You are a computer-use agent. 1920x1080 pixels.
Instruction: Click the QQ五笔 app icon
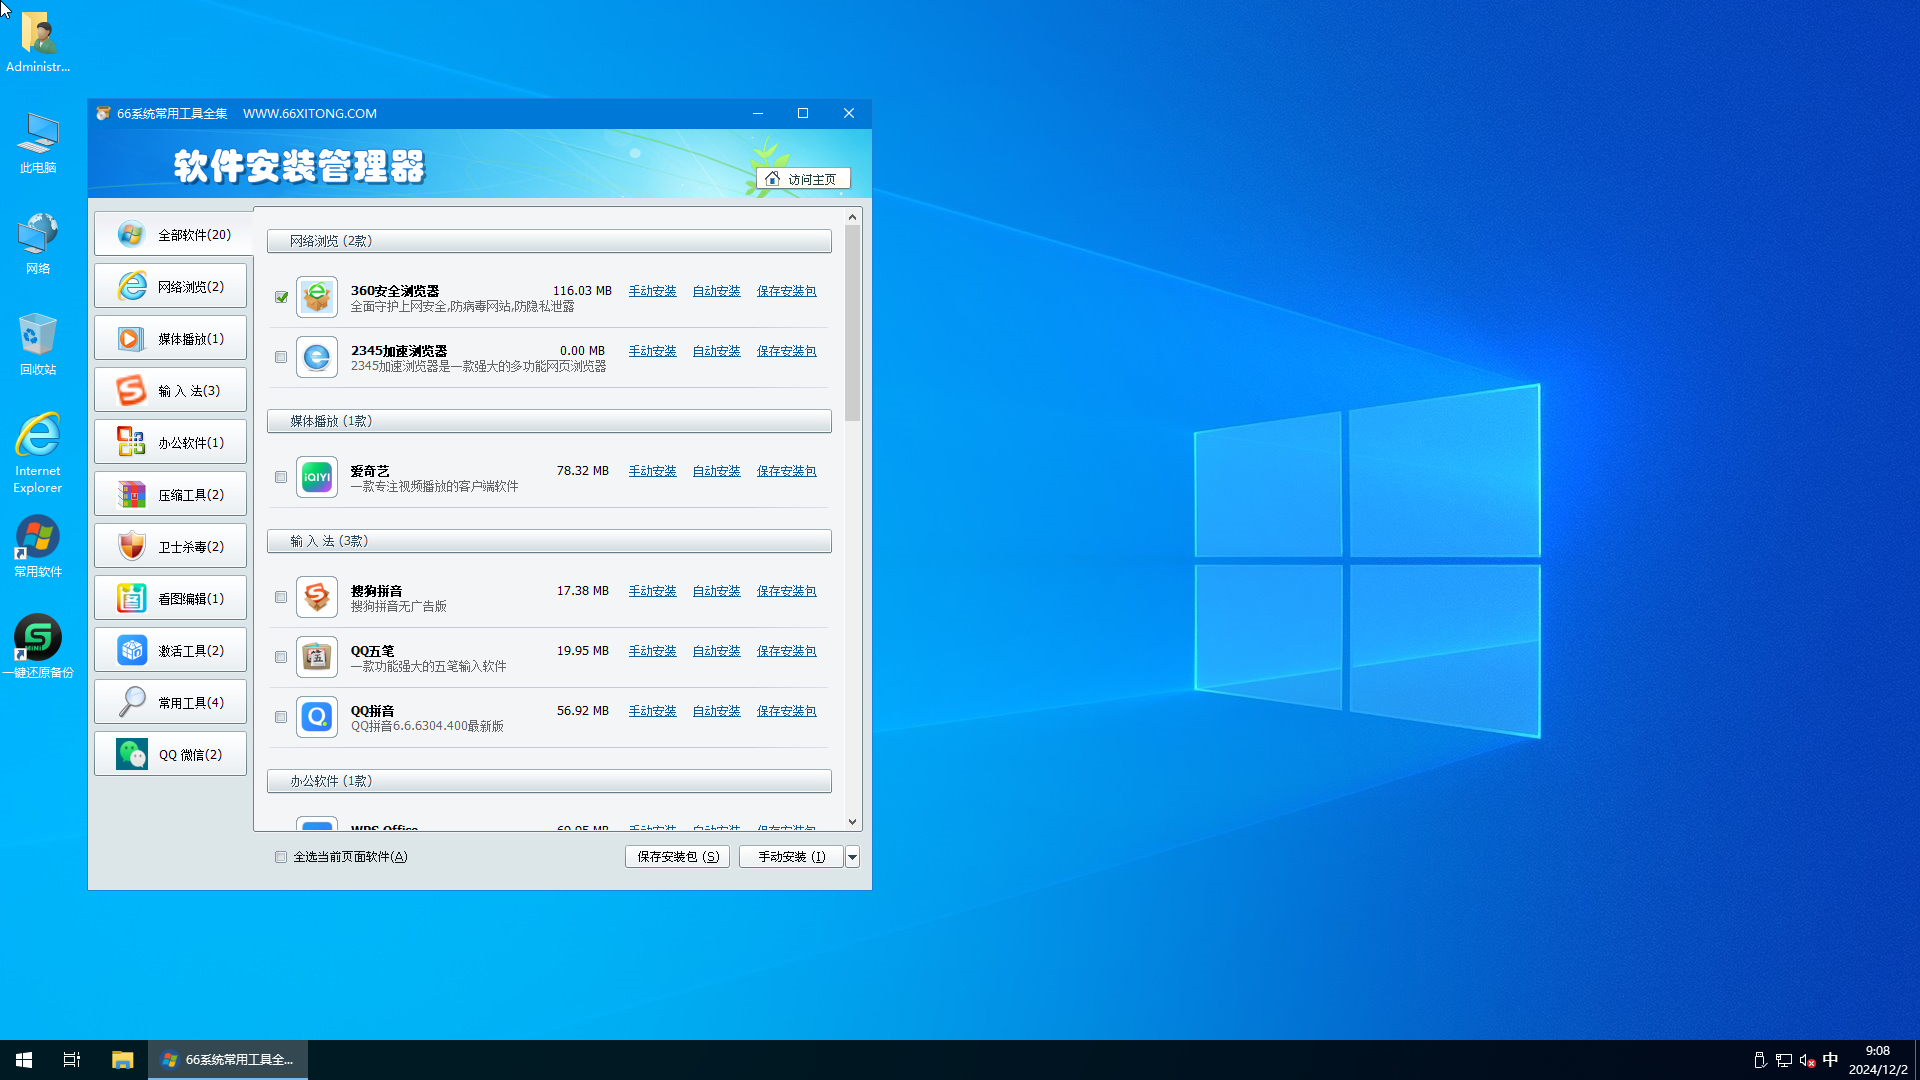click(317, 657)
